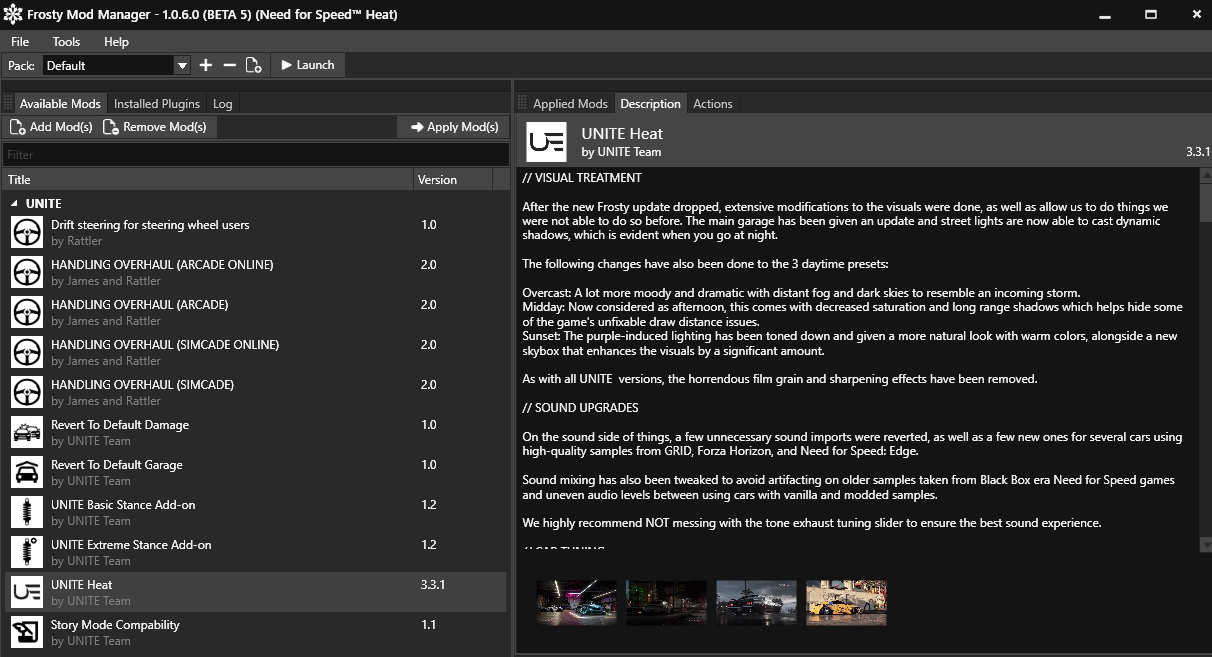Click the Frosty snowflake logo in title bar
The height and width of the screenshot is (657, 1212).
click(14, 15)
